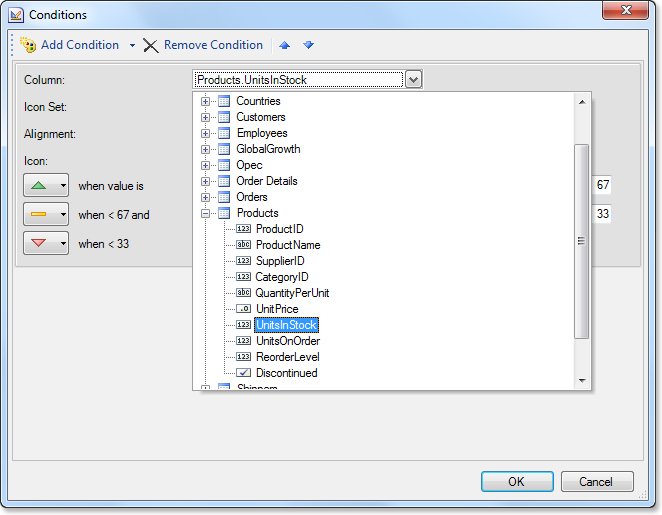Choose the SupplierID column
Screen dimensions: 662x515
(280, 261)
